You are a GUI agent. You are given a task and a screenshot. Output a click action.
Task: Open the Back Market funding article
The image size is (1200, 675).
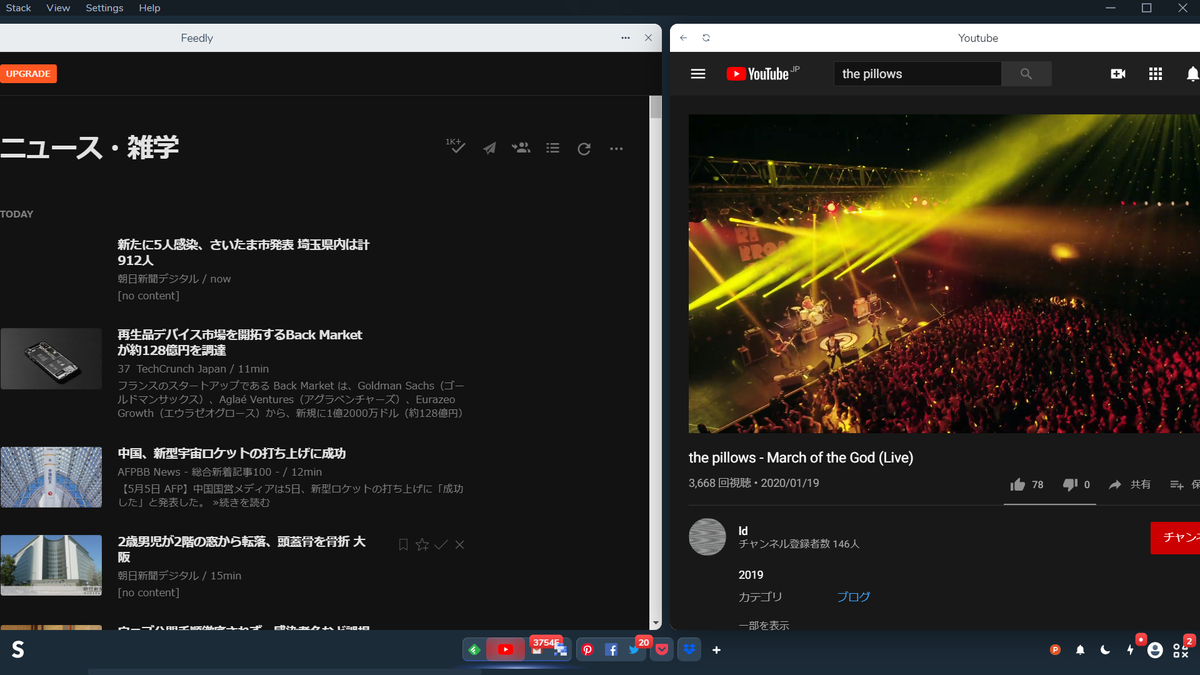tap(240, 342)
